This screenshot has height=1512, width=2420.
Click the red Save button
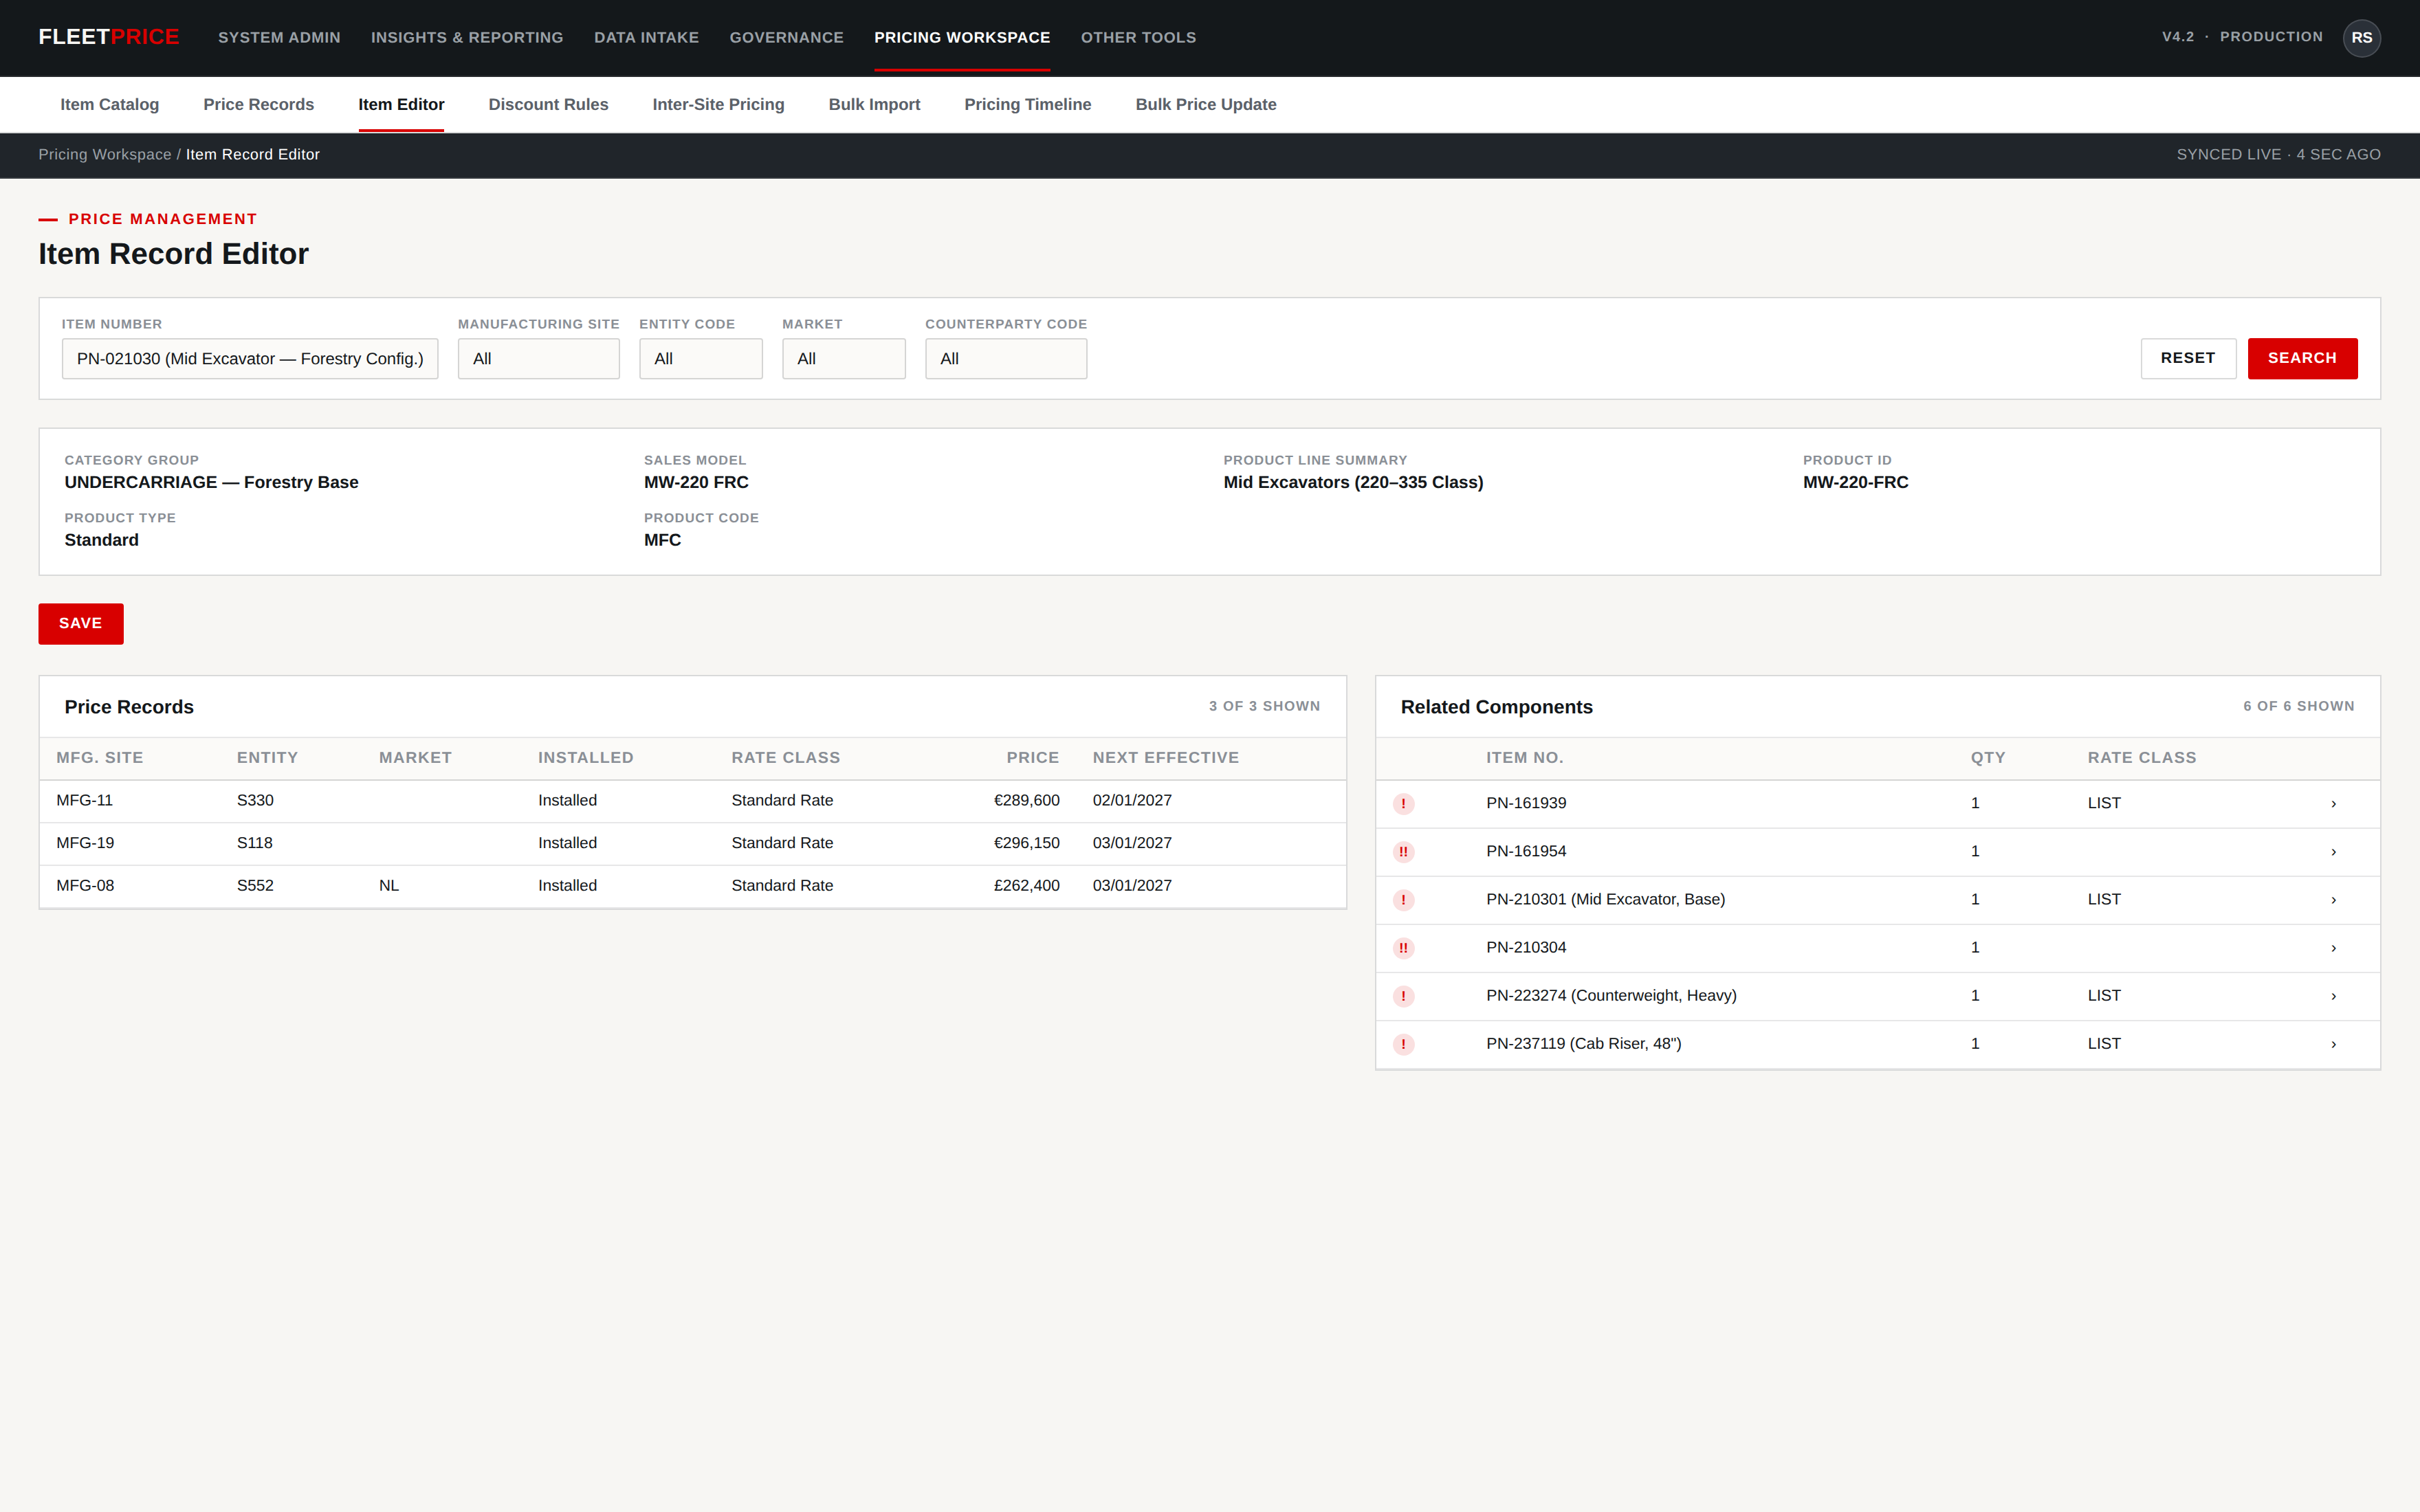[81, 623]
